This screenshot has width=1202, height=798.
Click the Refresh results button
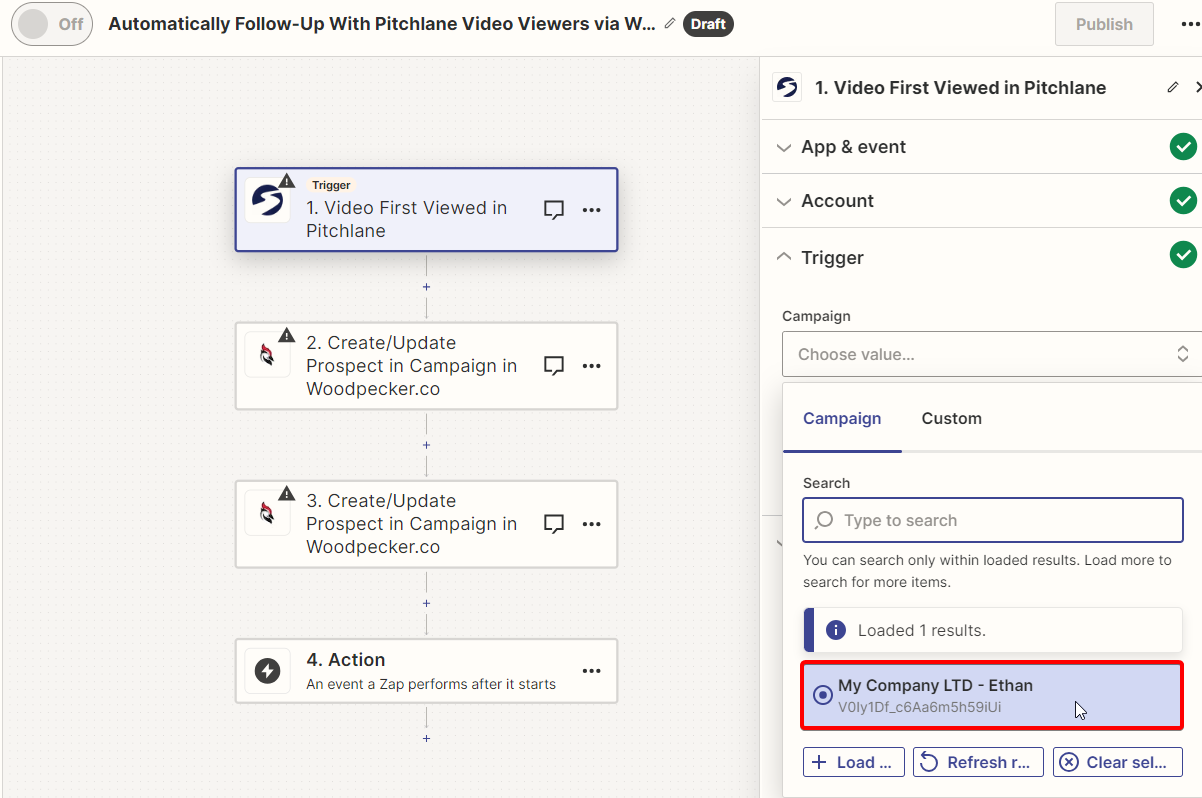point(979,762)
